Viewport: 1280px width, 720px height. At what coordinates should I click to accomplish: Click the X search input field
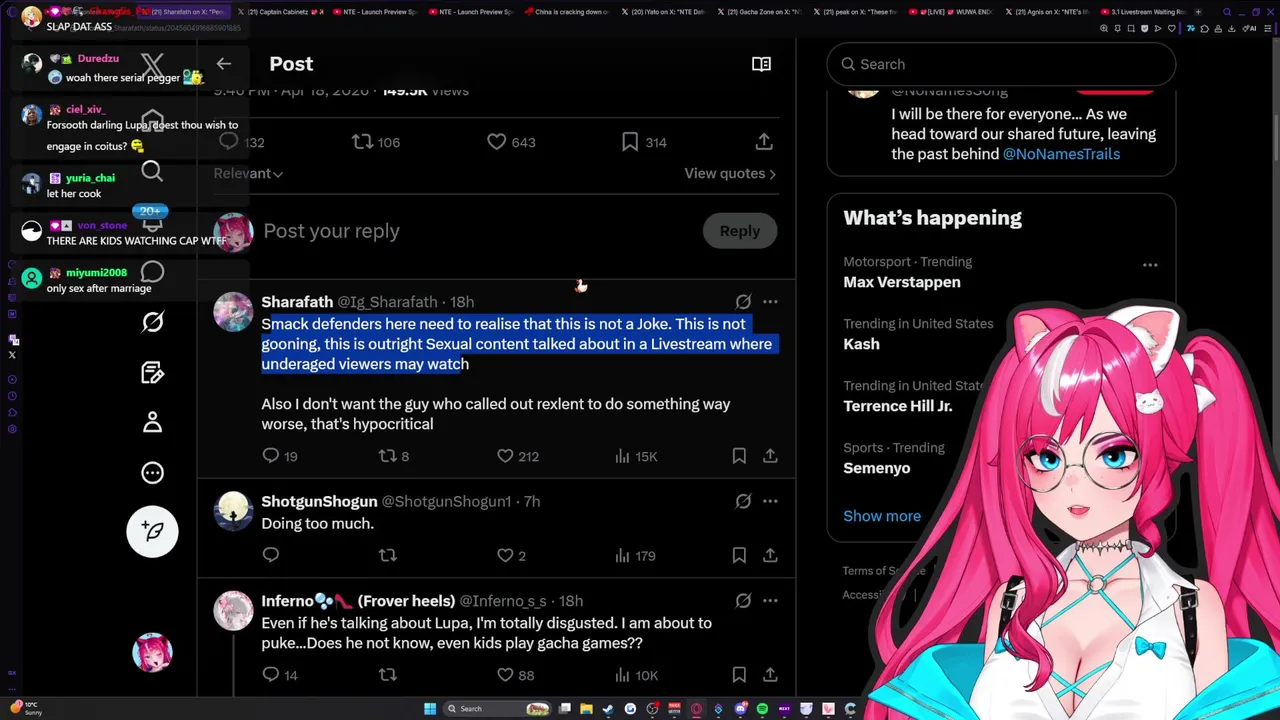tap(1001, 64)
